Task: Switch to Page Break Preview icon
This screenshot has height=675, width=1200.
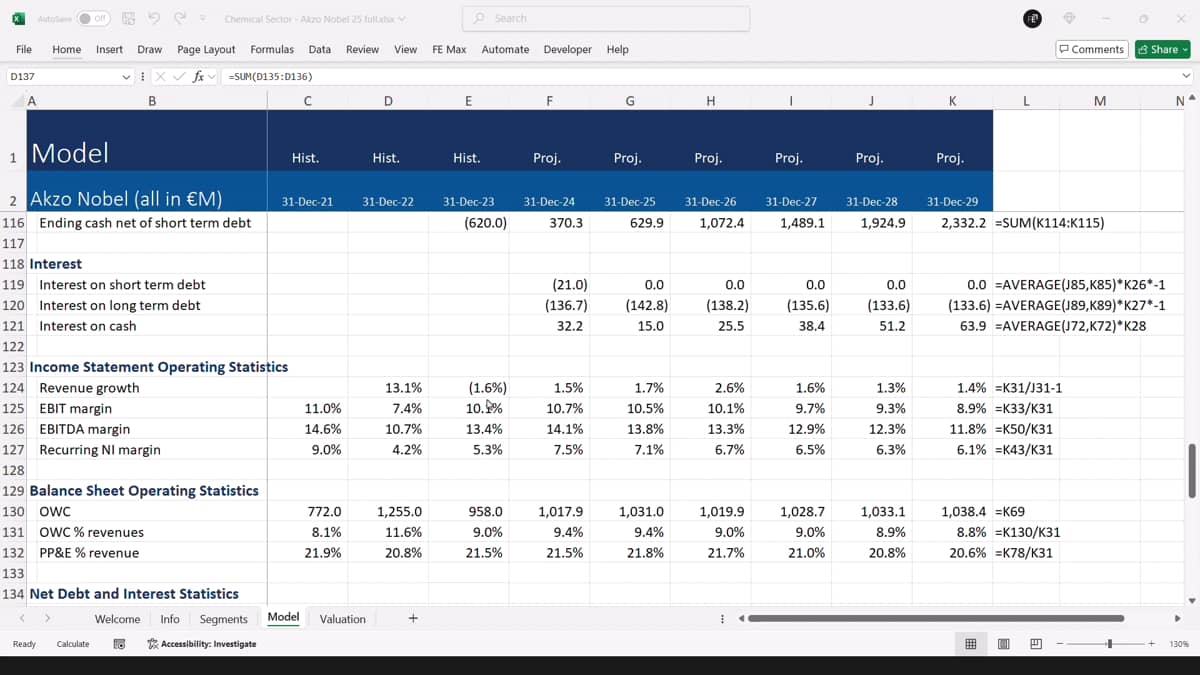Action: (x=1036, y=644)
